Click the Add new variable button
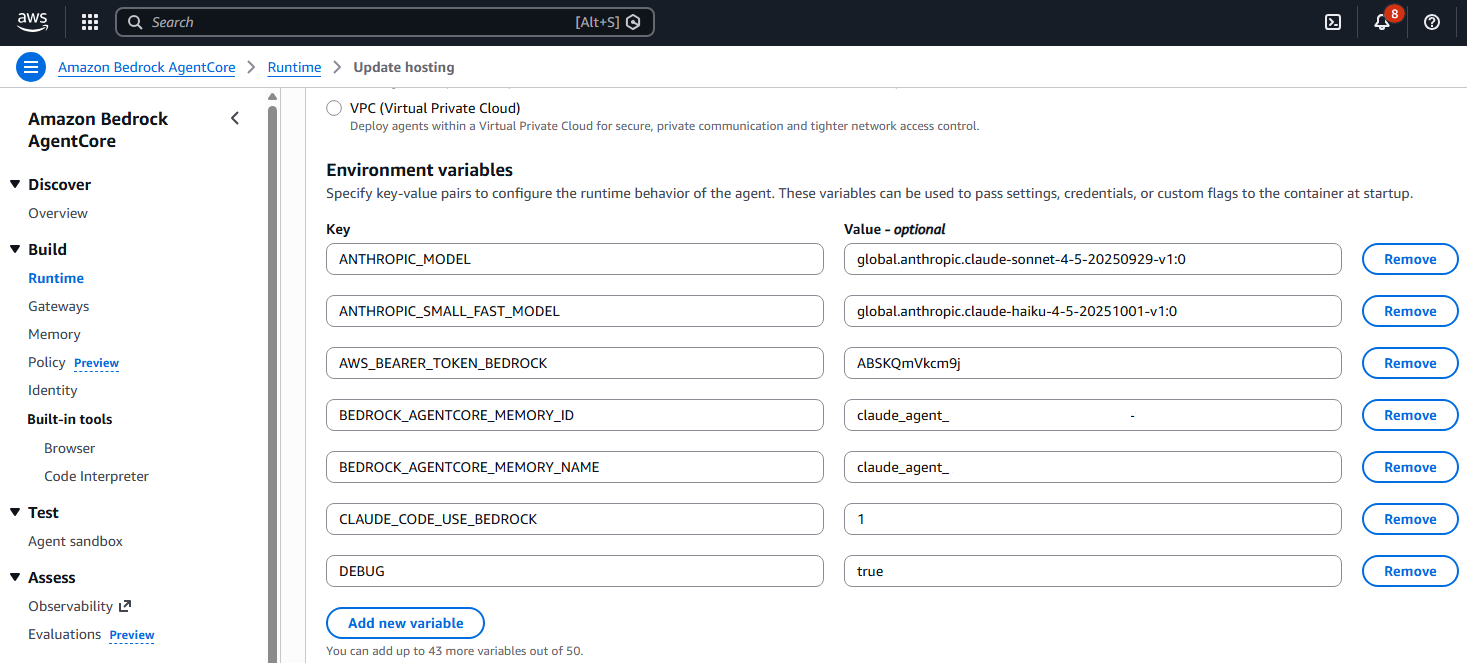 (405, 623)
